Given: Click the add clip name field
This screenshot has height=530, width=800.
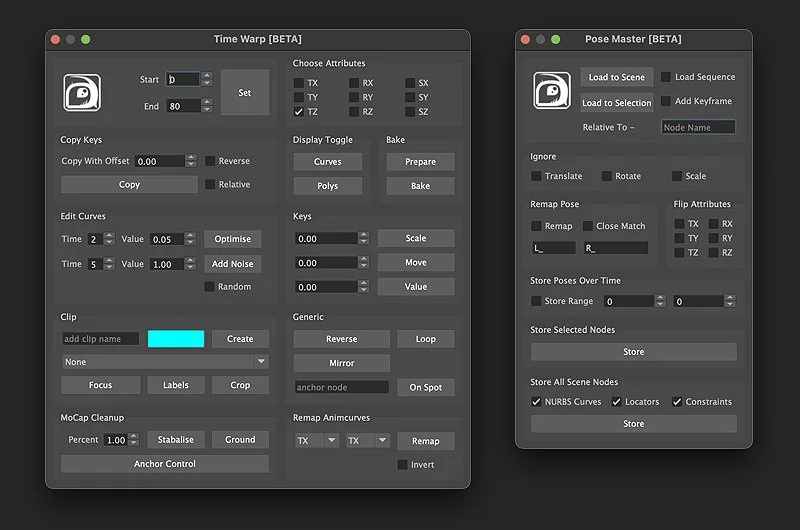Looking at the screenshot, I should pos(101,339).
